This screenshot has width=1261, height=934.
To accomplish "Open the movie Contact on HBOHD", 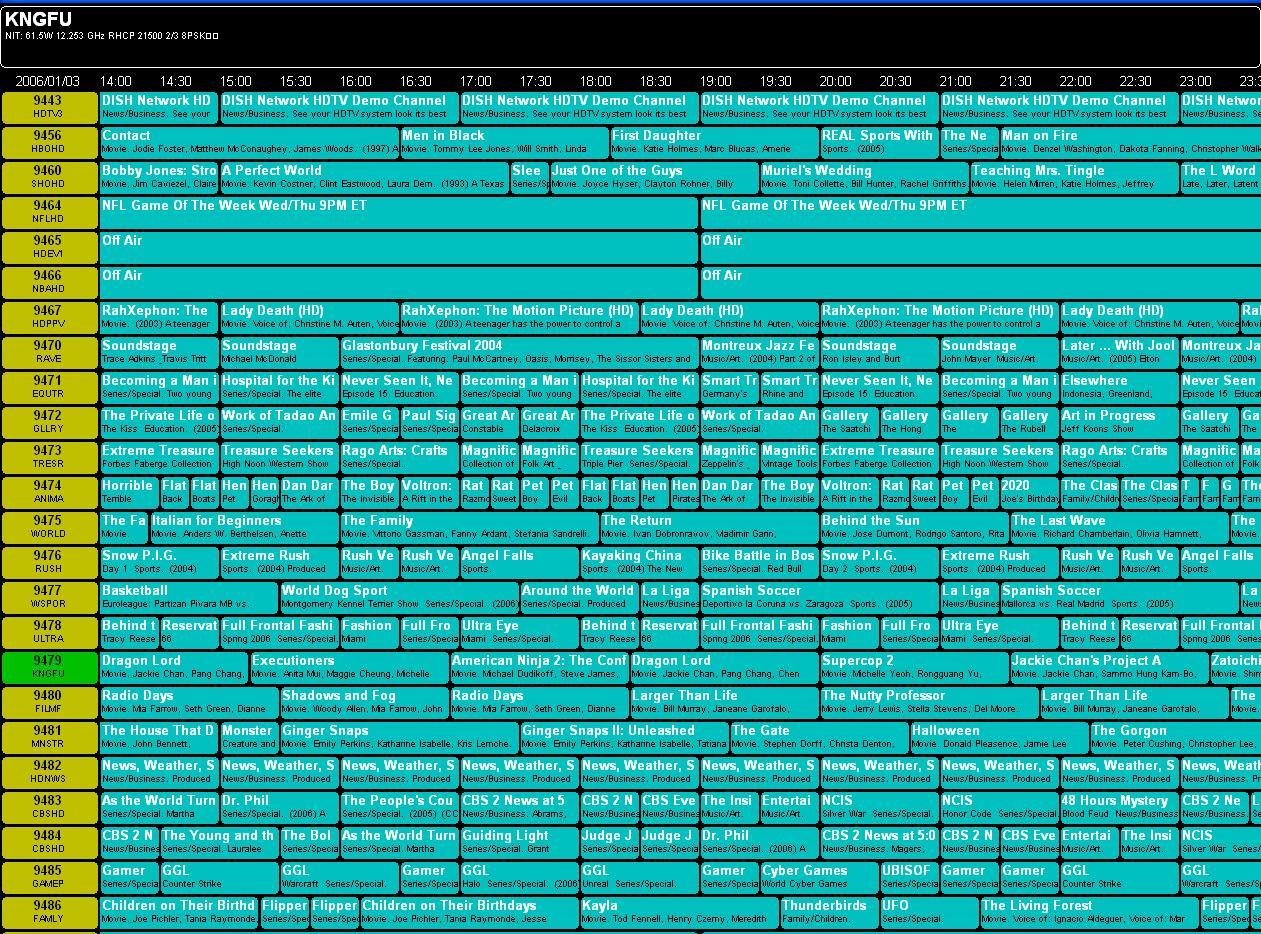I will pos(249,142).
